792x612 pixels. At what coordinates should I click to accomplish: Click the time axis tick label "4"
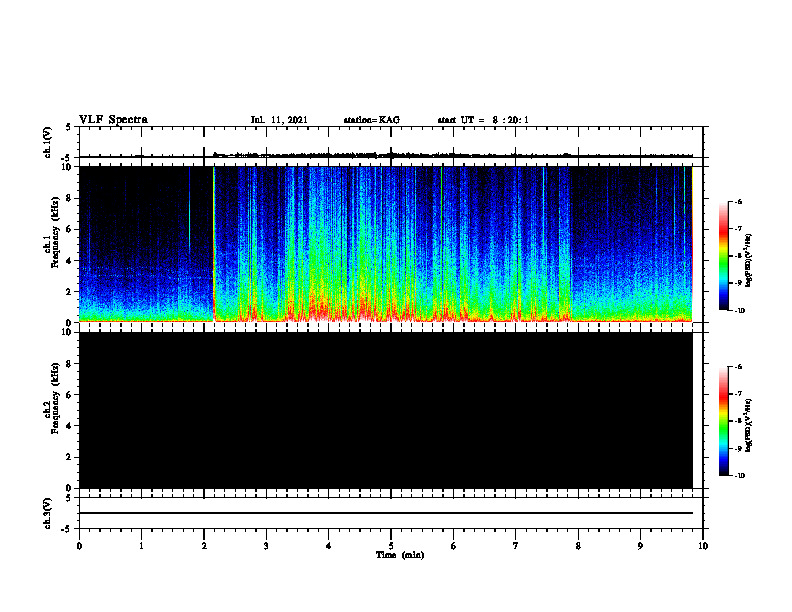[x=329, y=546]
